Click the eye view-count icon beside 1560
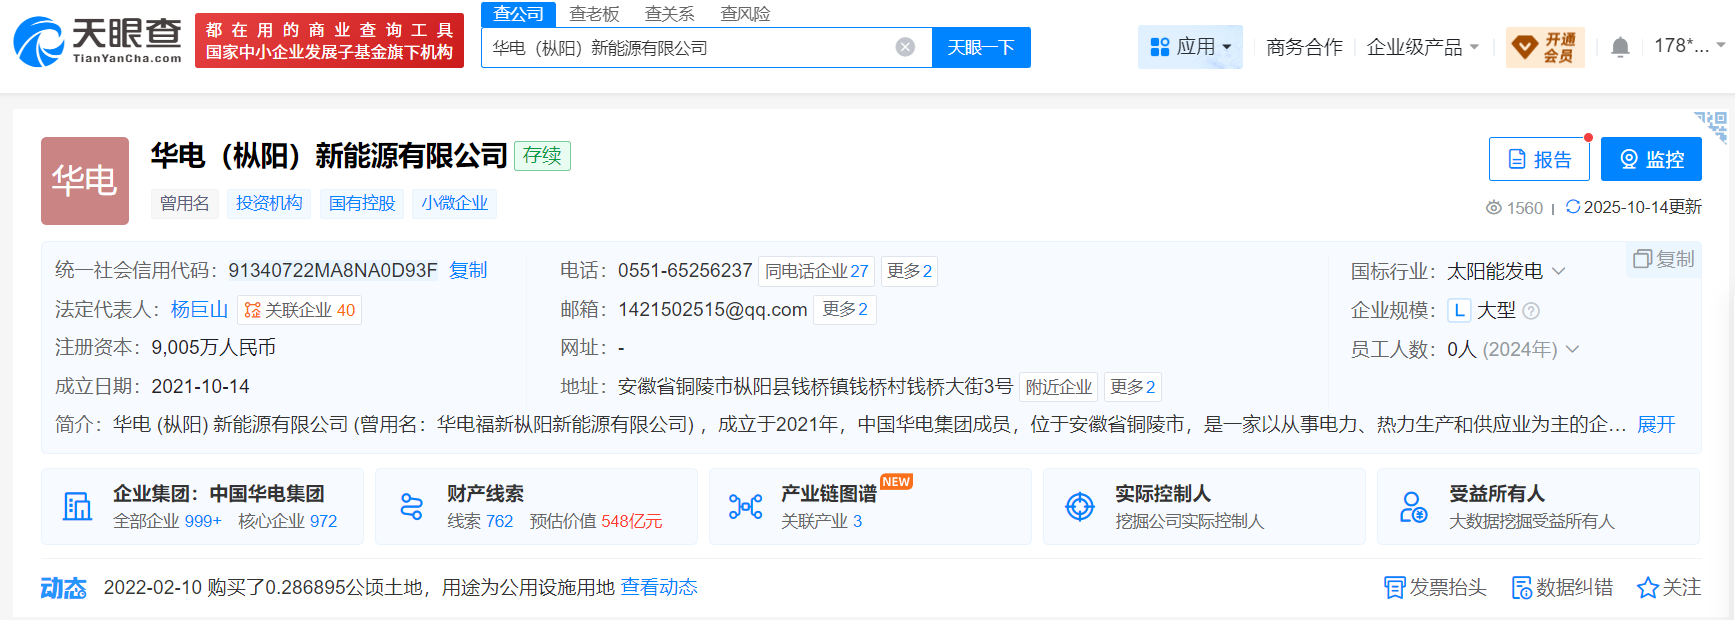The width and height of the screenshot is (1735, 620). tap(1494, 207)
